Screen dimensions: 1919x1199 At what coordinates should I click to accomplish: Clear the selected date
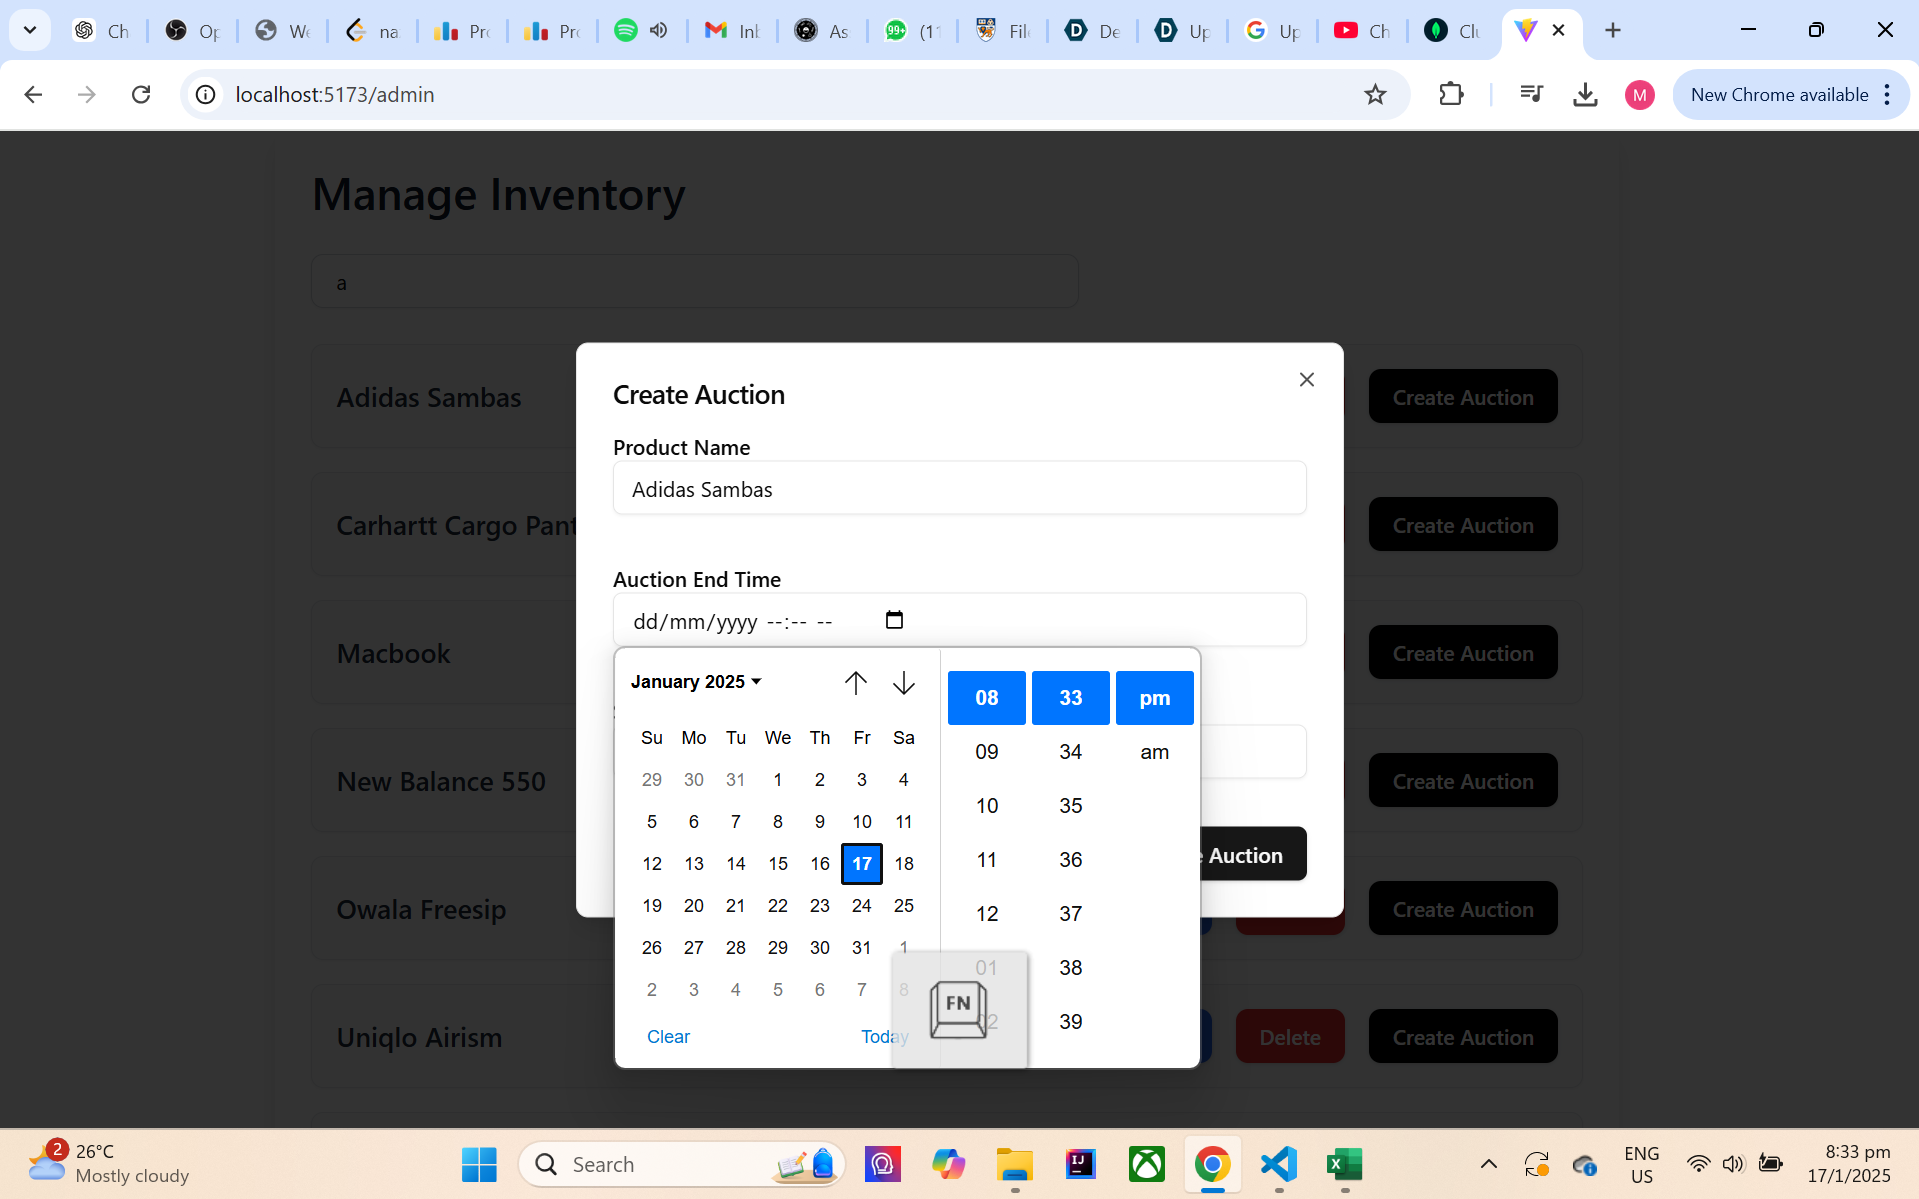coord(668,1037)
